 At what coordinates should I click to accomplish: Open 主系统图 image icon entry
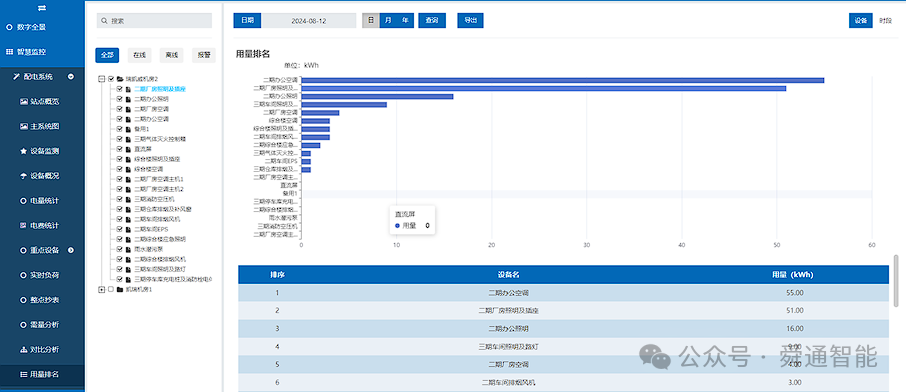click(24, 126)
